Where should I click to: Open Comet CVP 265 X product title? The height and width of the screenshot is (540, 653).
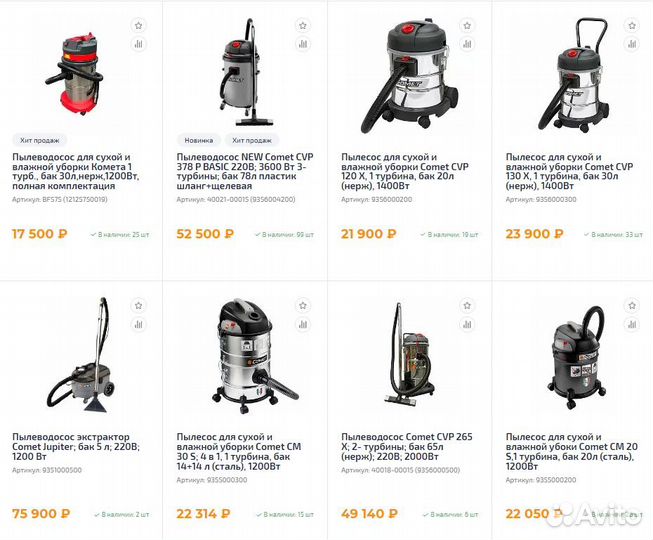click(407, 447)
